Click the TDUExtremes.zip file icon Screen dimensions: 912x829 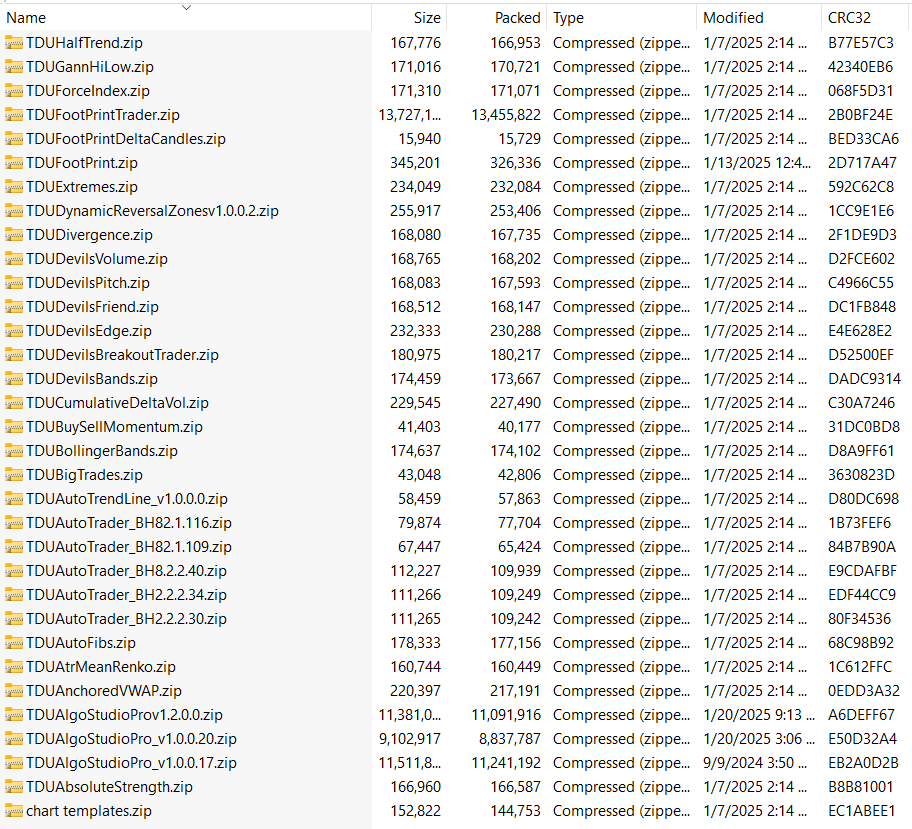point(14,187)
